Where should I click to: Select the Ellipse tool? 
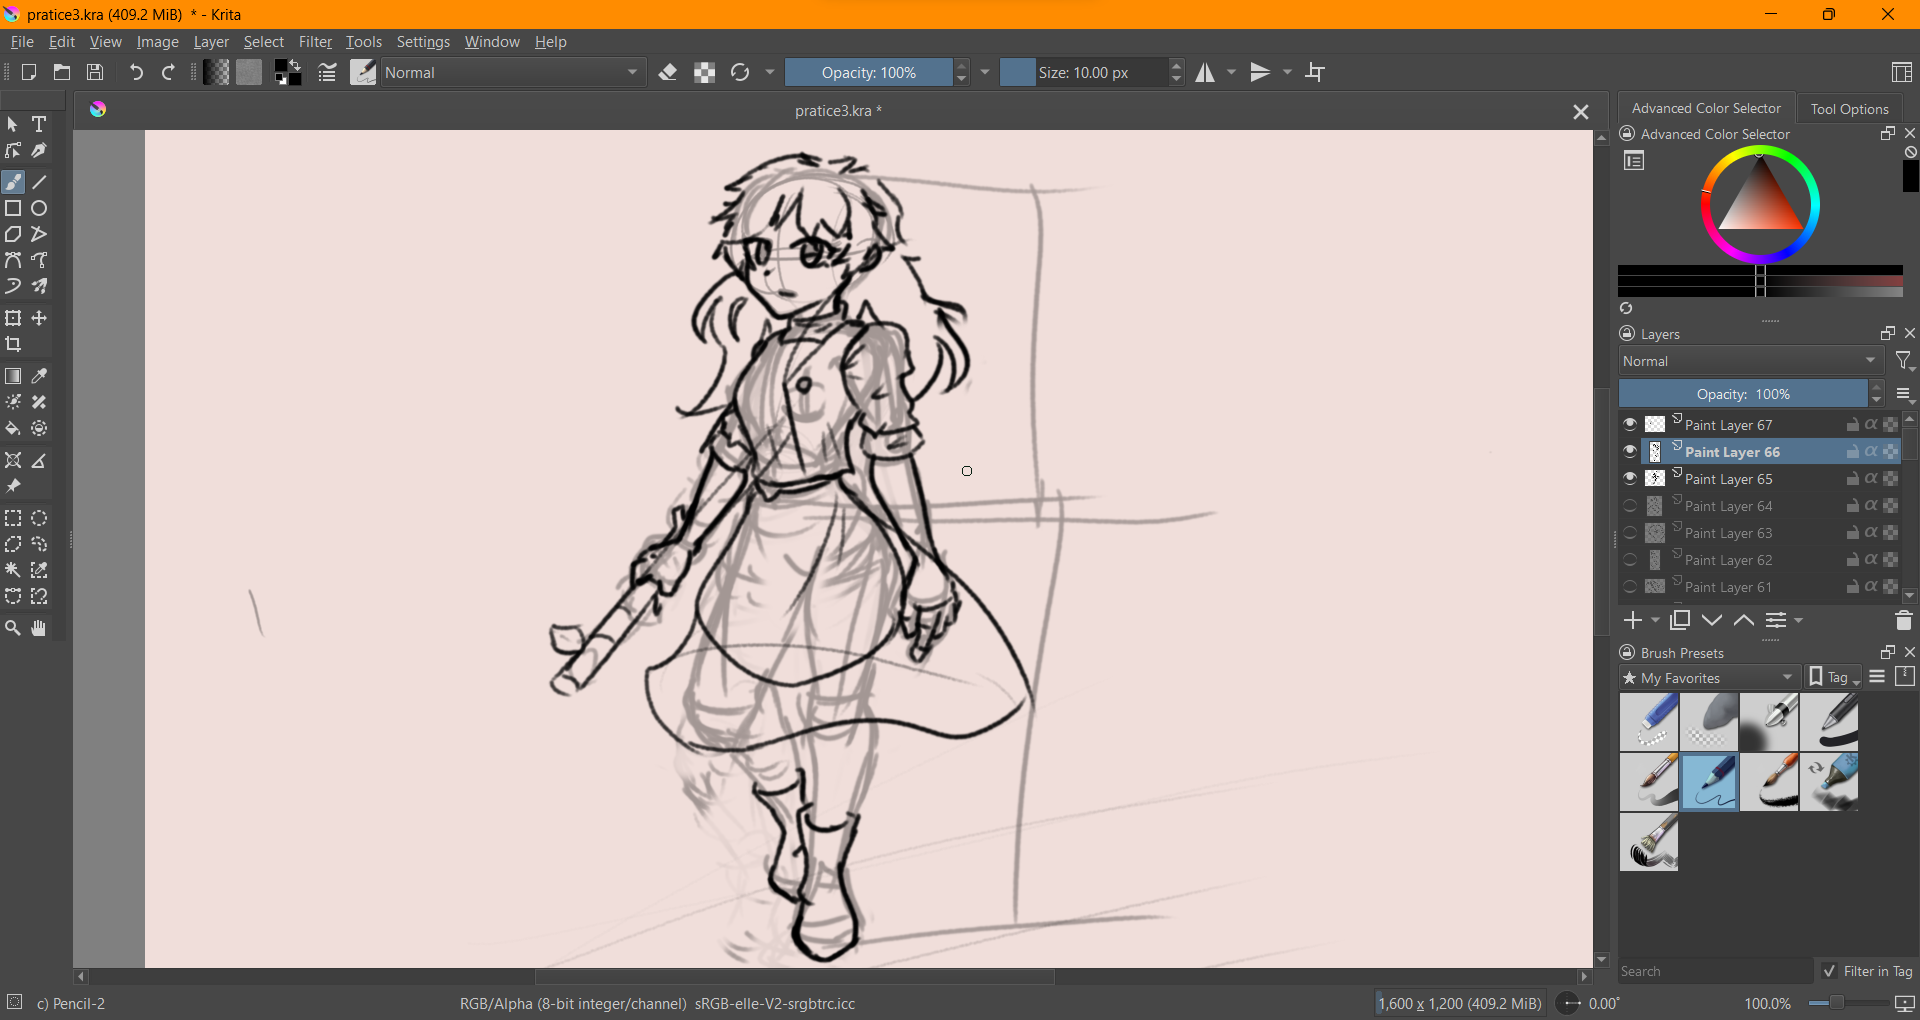coord(39,209)
